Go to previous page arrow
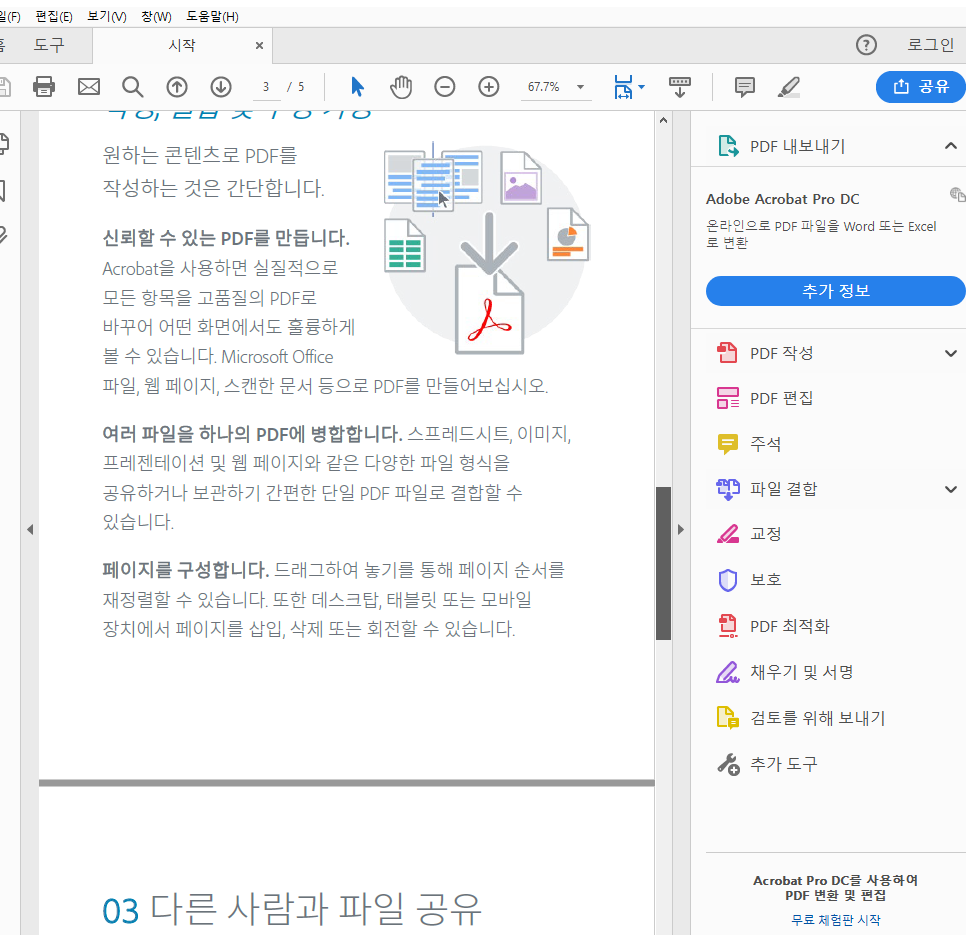The height and width of the screenshot is (935, 966). pos(177,87)
